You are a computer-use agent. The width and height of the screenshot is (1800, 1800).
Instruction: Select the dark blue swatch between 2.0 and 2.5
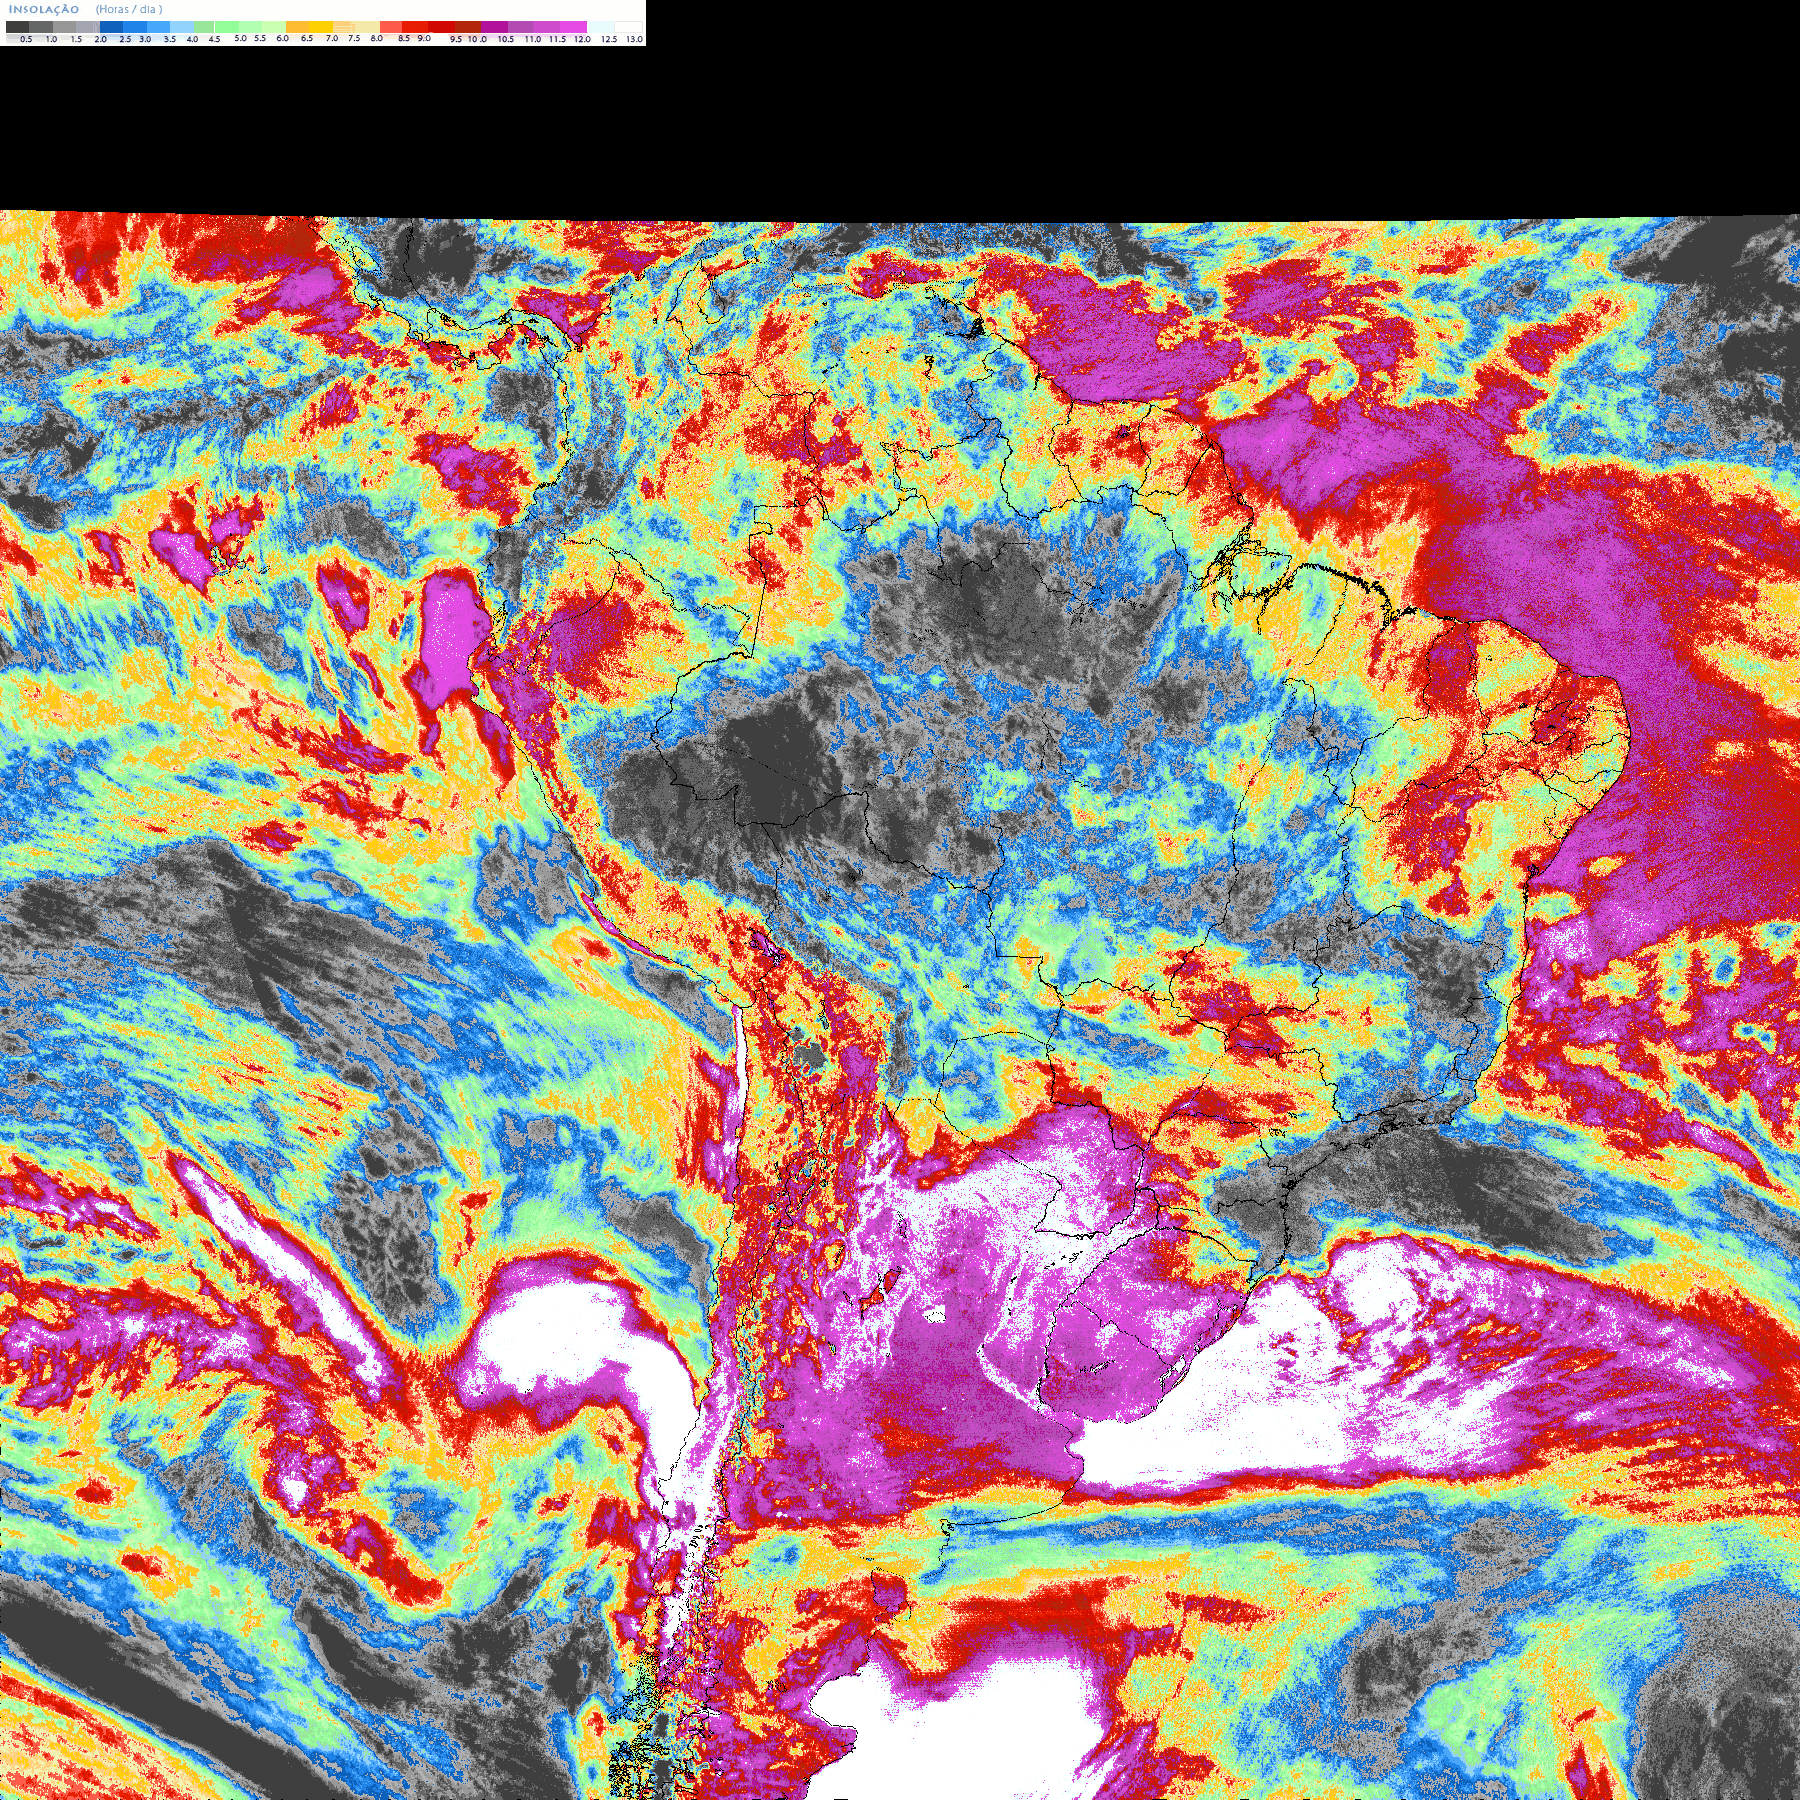click(x=111, y=27)
